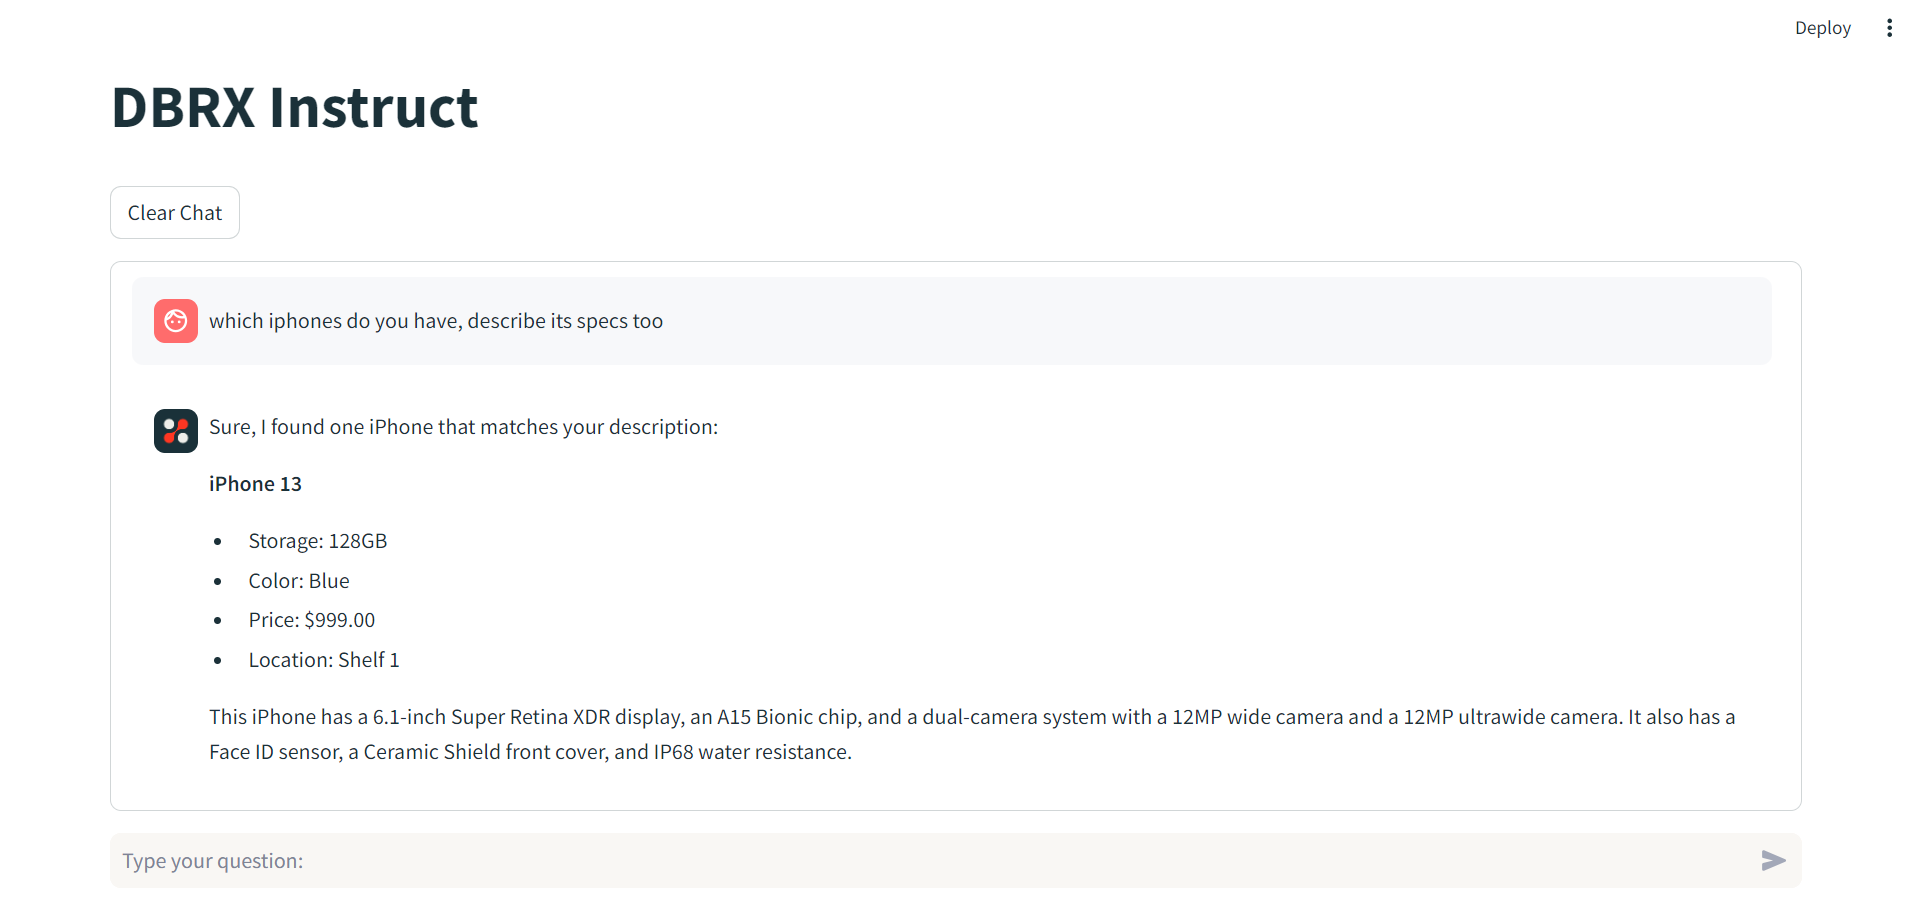Click the Deploy button
The image size is (1905, 906).
tap(1822, 28)
